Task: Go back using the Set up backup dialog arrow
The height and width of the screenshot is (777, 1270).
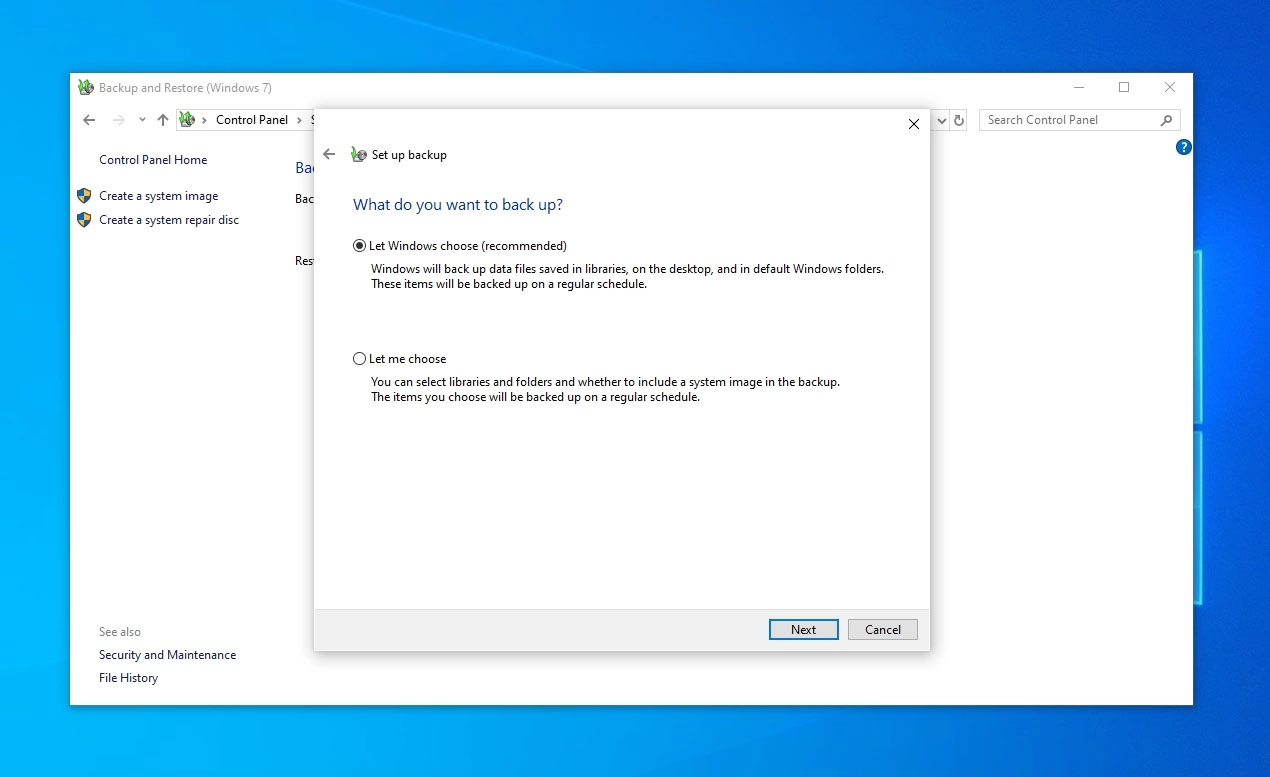Action: (x=329, y=155)
